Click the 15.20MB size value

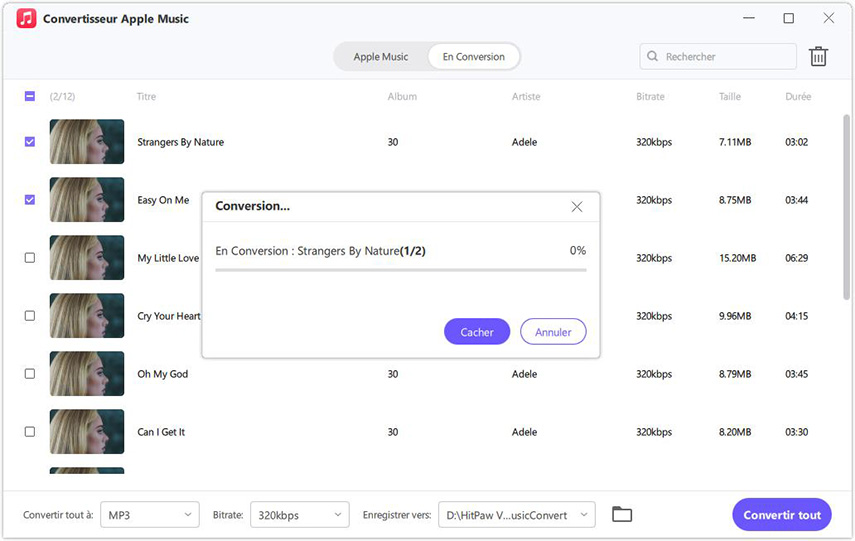[x=737, y=258]
